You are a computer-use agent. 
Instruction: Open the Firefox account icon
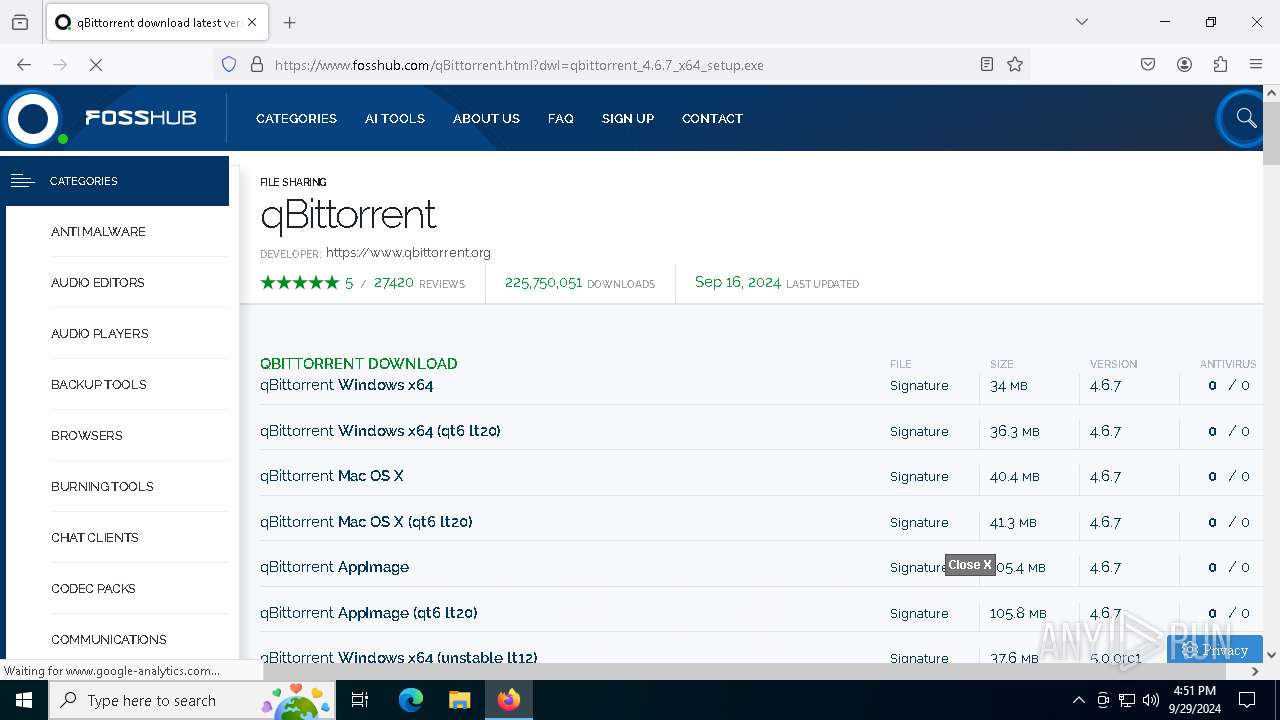point(1184,65)
